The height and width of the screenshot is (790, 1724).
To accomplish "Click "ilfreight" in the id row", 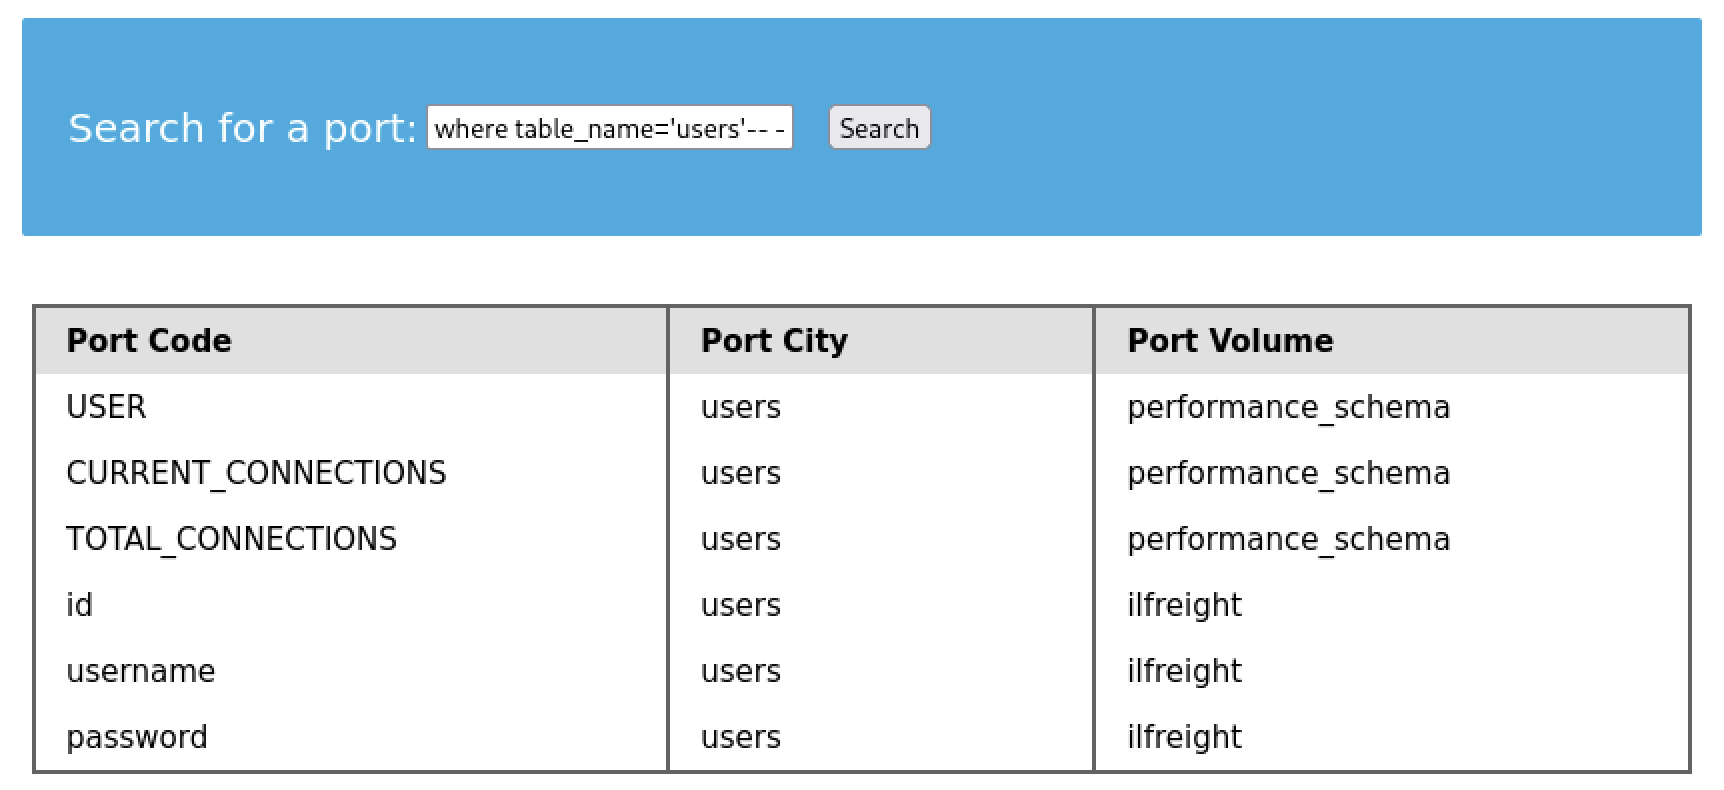I will coord(1184,605).
